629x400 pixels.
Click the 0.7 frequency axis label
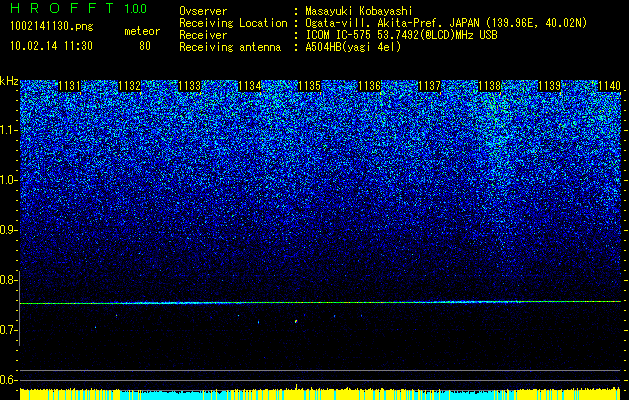(9, 330)
